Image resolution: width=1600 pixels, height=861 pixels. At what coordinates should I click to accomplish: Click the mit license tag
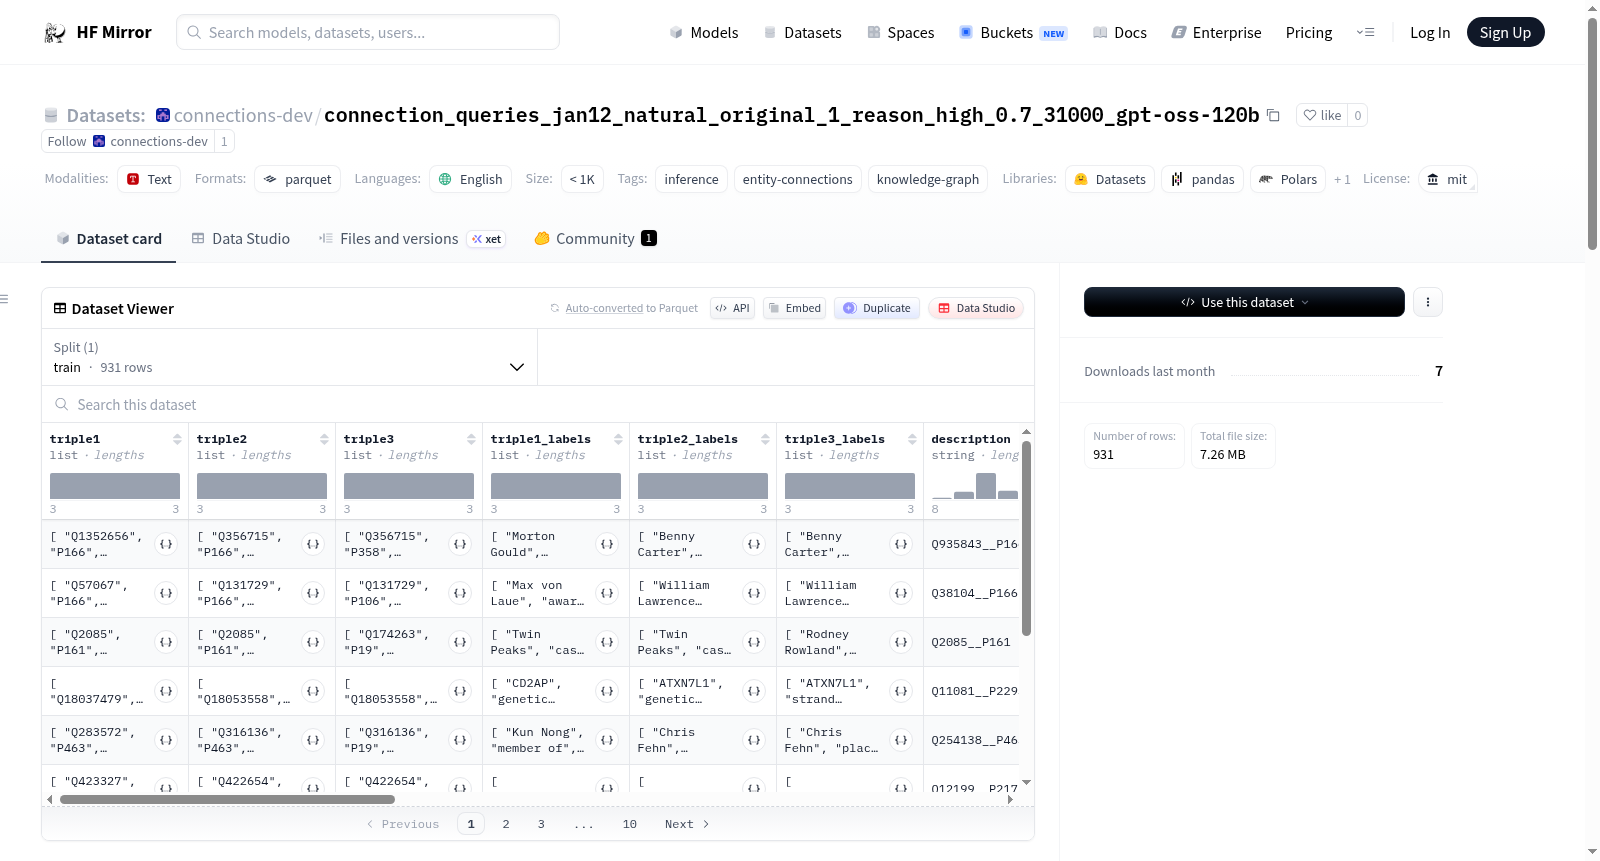(x=1447, y=179)
